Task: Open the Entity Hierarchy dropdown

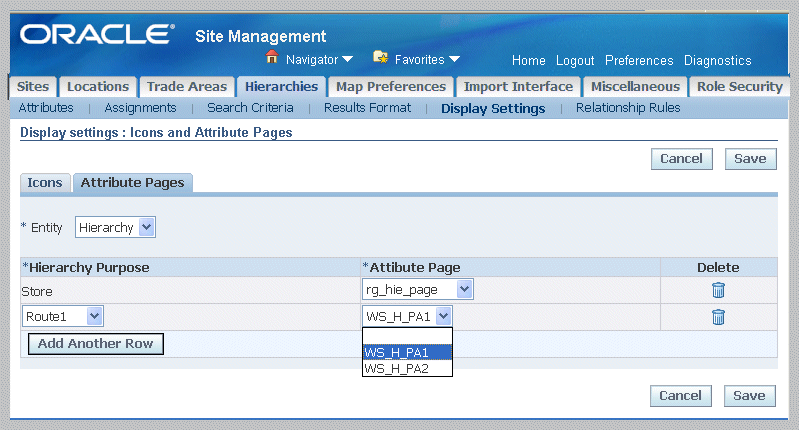Action: pyautogui.click(x=115, y=227)
